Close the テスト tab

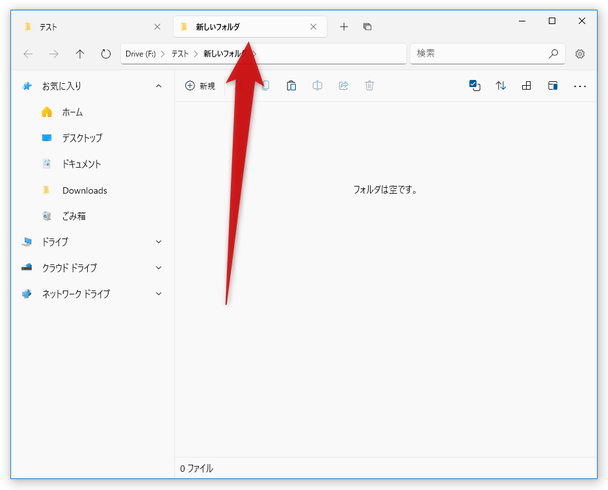click(157, 27)
